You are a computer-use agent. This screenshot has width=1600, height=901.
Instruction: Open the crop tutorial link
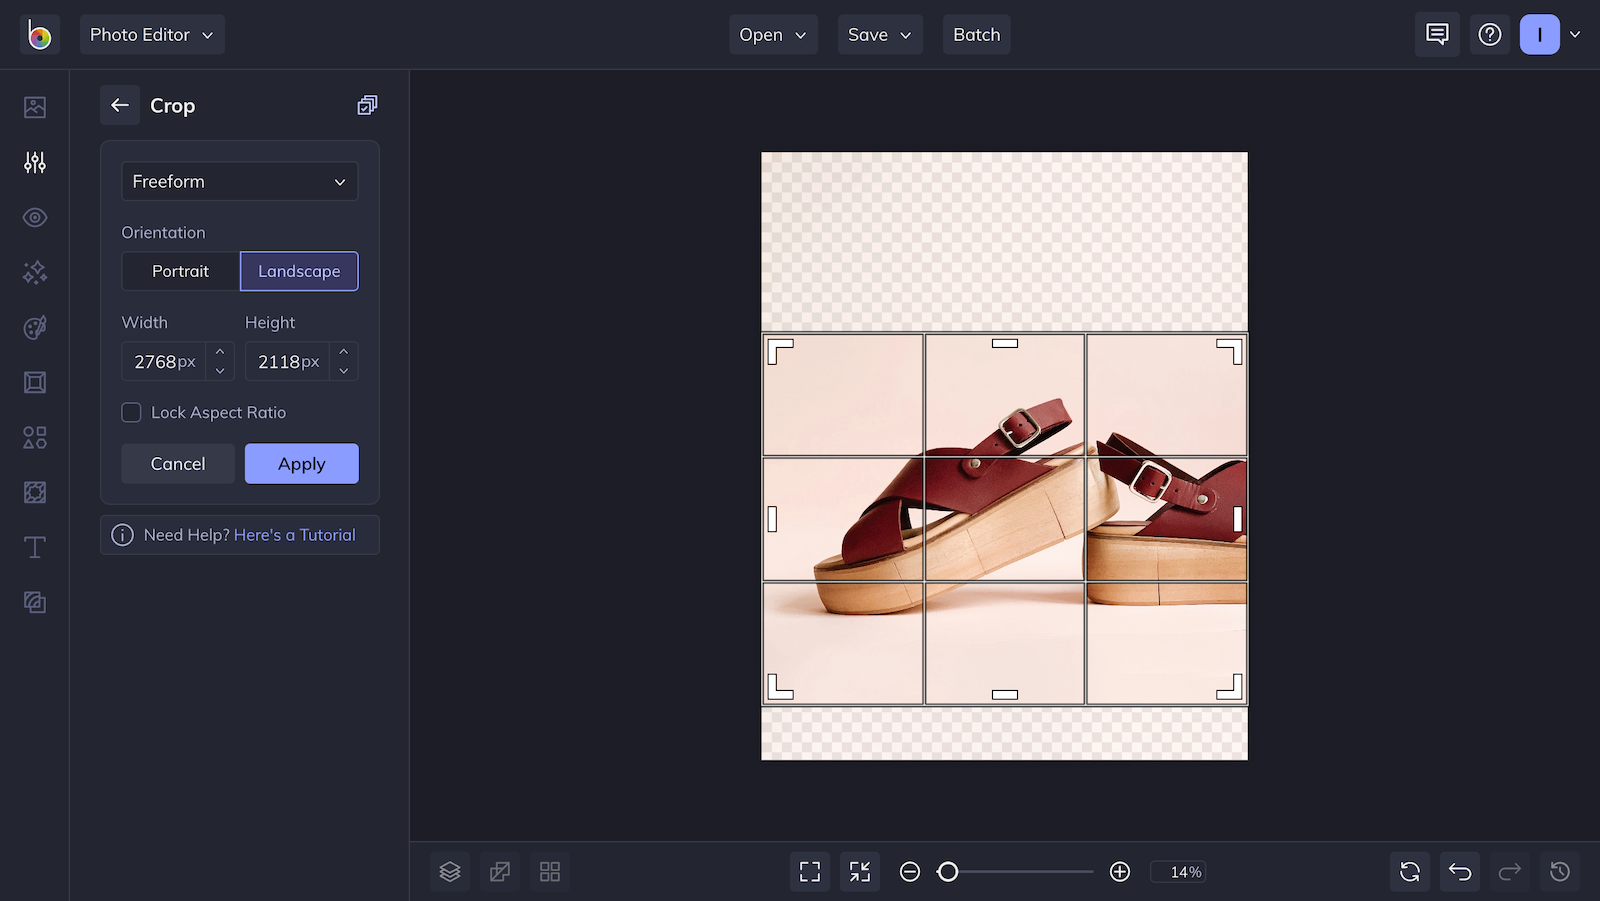294,534
